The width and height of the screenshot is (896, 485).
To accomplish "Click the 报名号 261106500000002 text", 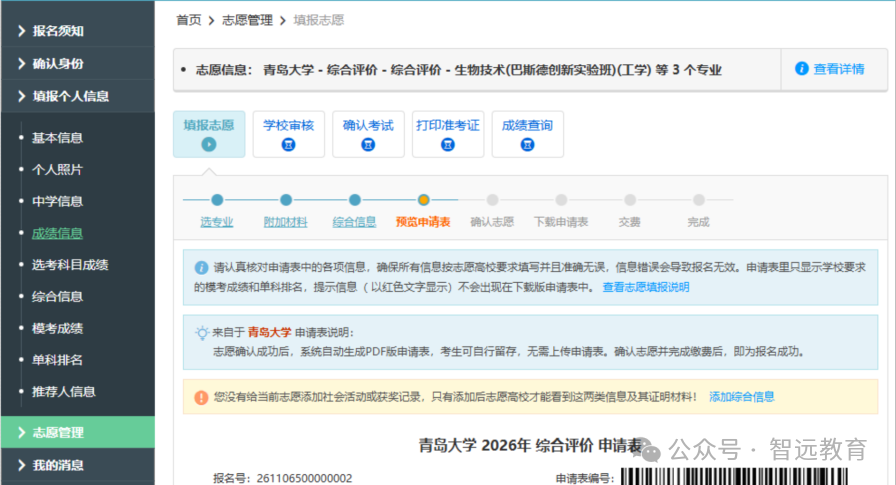I will 283,478.
